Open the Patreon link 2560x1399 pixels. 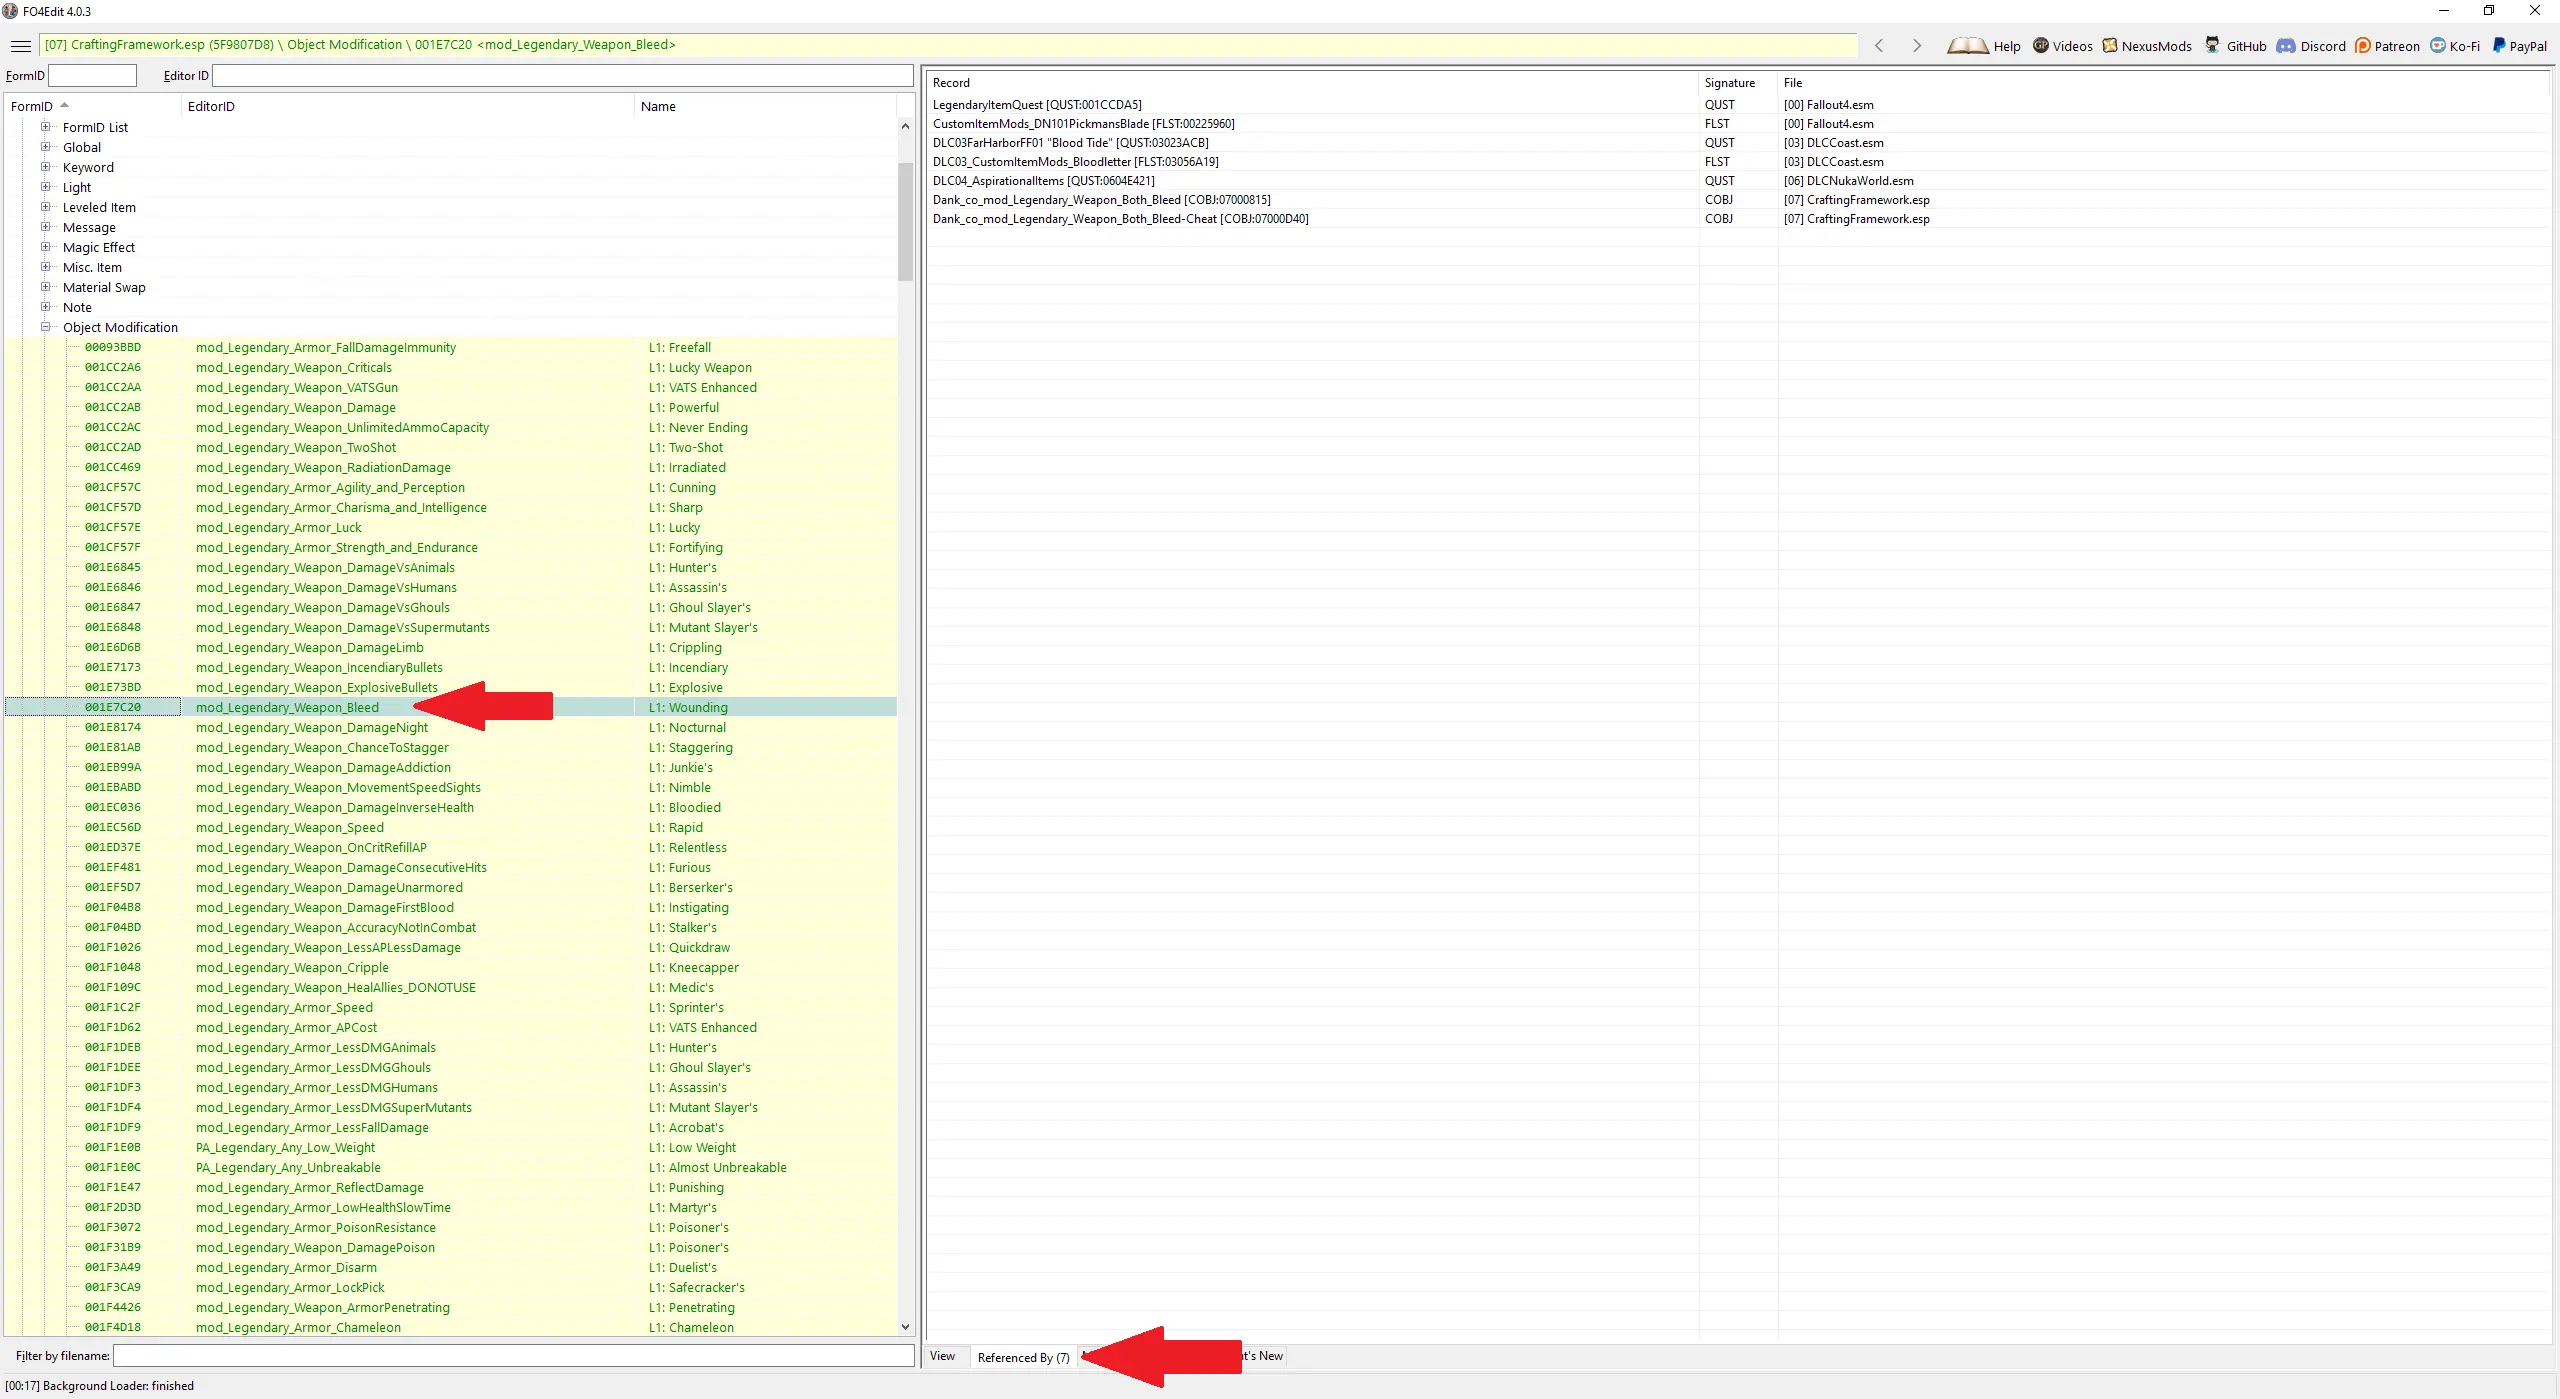[x=2387, y=46]
